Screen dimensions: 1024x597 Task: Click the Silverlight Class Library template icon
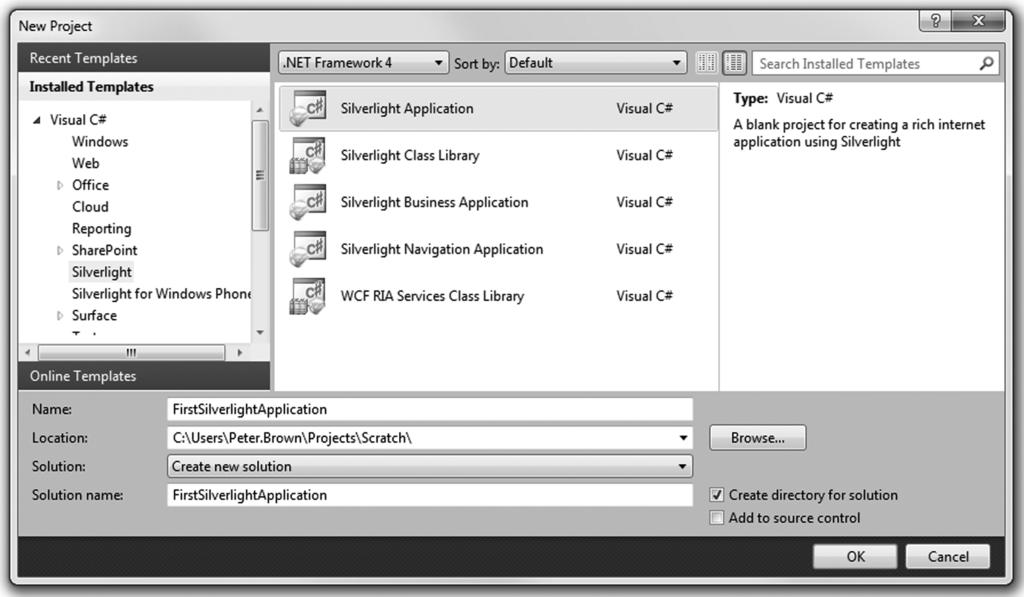(308, 155)
